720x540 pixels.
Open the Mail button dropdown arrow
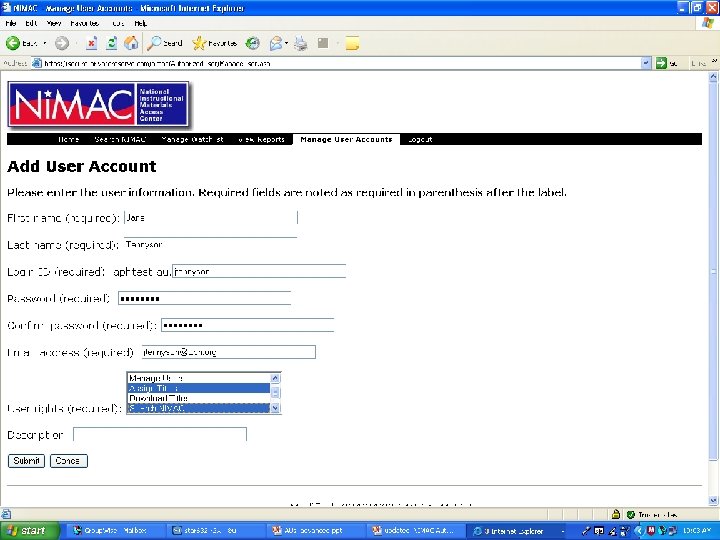click(287, 43)
